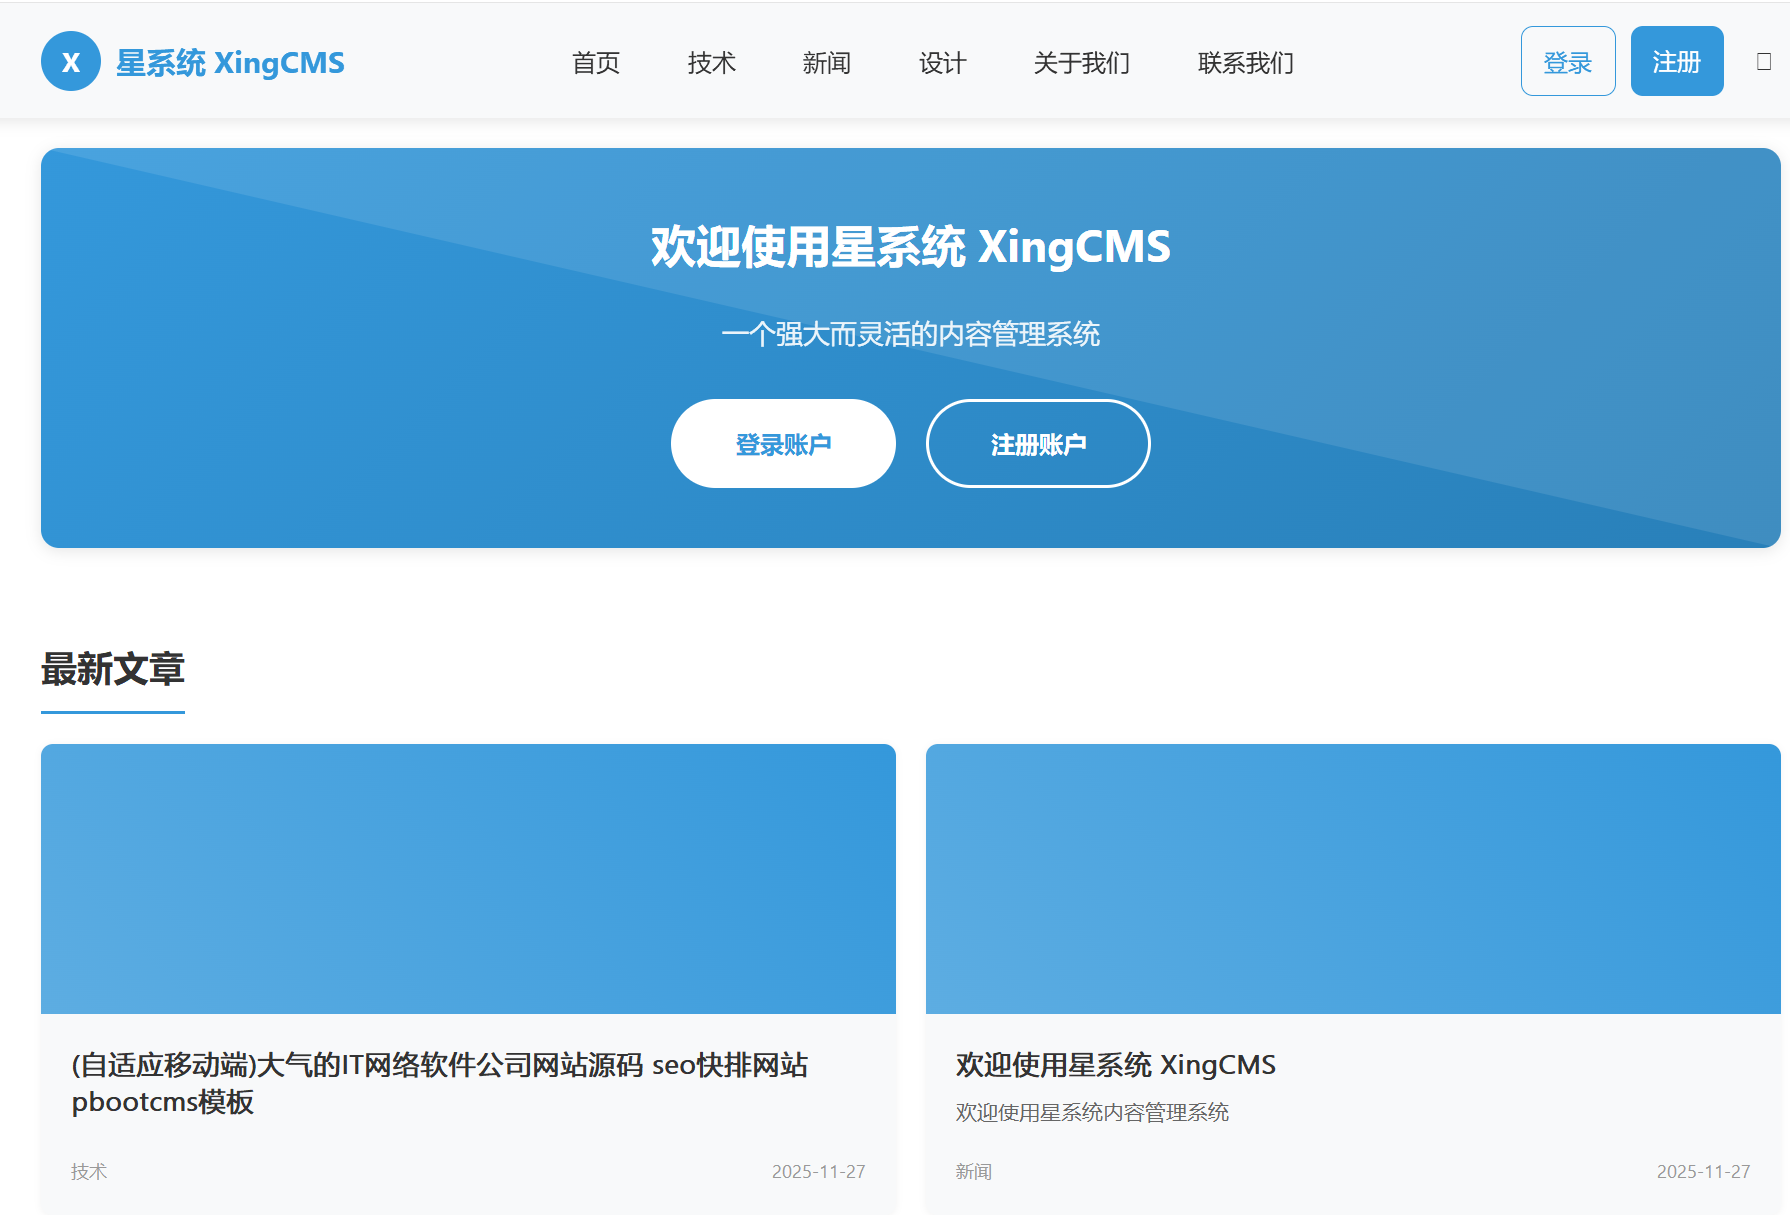Click the 新闻 category label on article card

[x=975, y=1171]
